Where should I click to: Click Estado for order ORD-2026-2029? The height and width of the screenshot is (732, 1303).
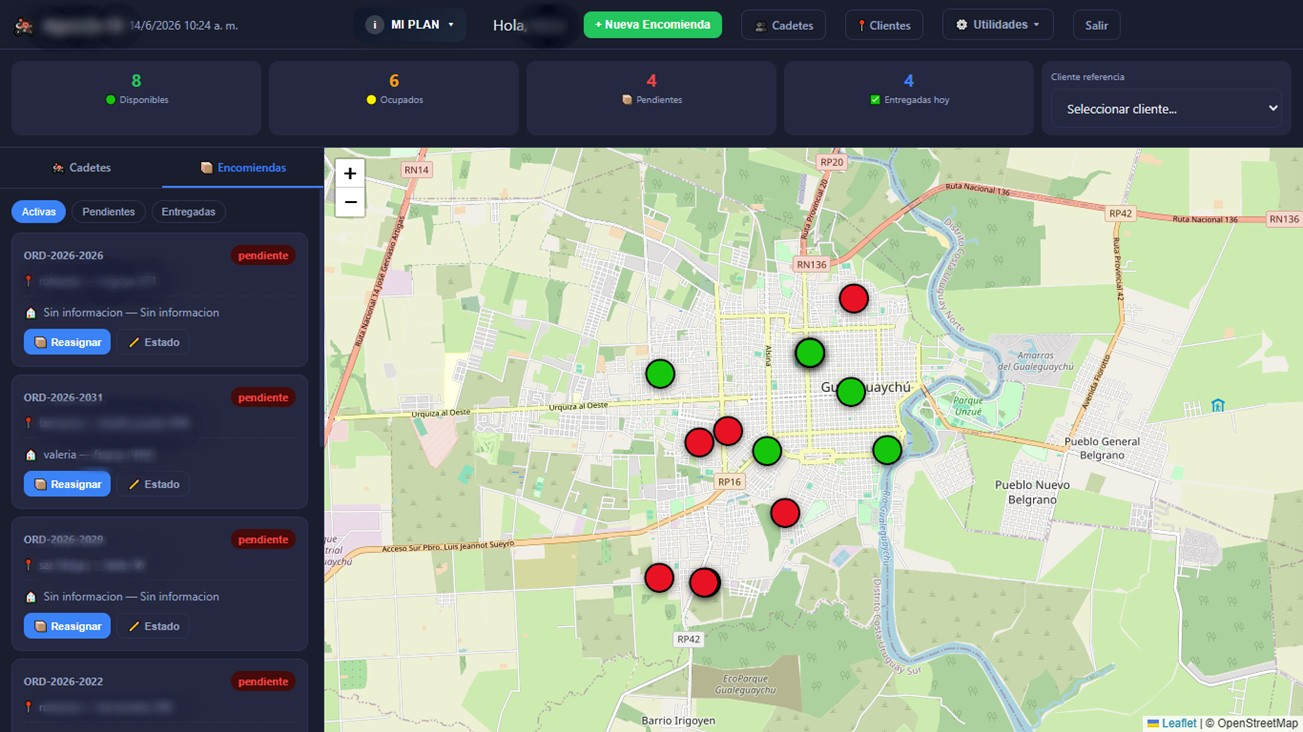coord(153,626)
